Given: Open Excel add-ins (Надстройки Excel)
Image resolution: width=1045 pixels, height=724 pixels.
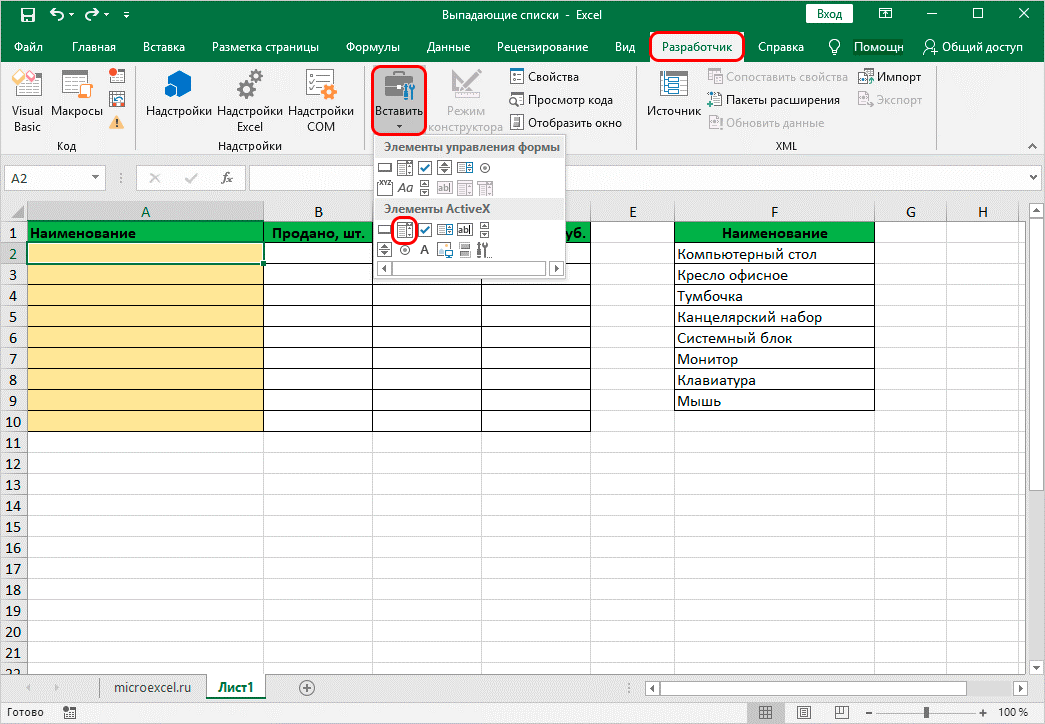Looking at the screenshot, I should coord(249,102).
